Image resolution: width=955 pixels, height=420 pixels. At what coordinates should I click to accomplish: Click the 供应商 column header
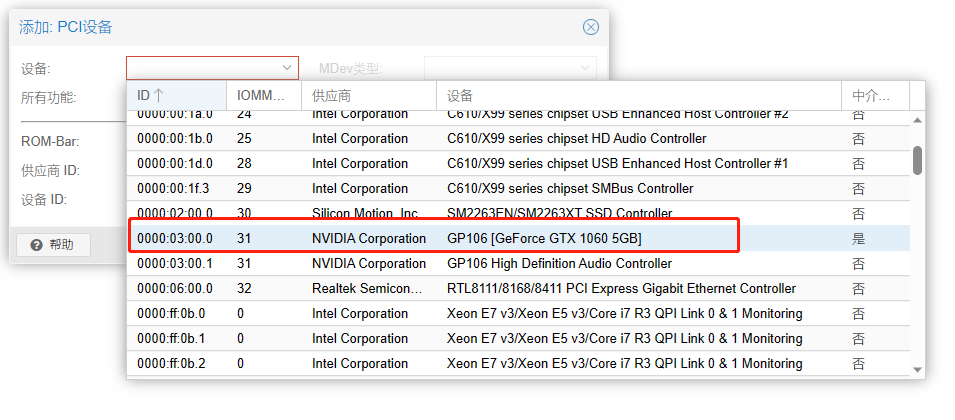click(369, 95)
